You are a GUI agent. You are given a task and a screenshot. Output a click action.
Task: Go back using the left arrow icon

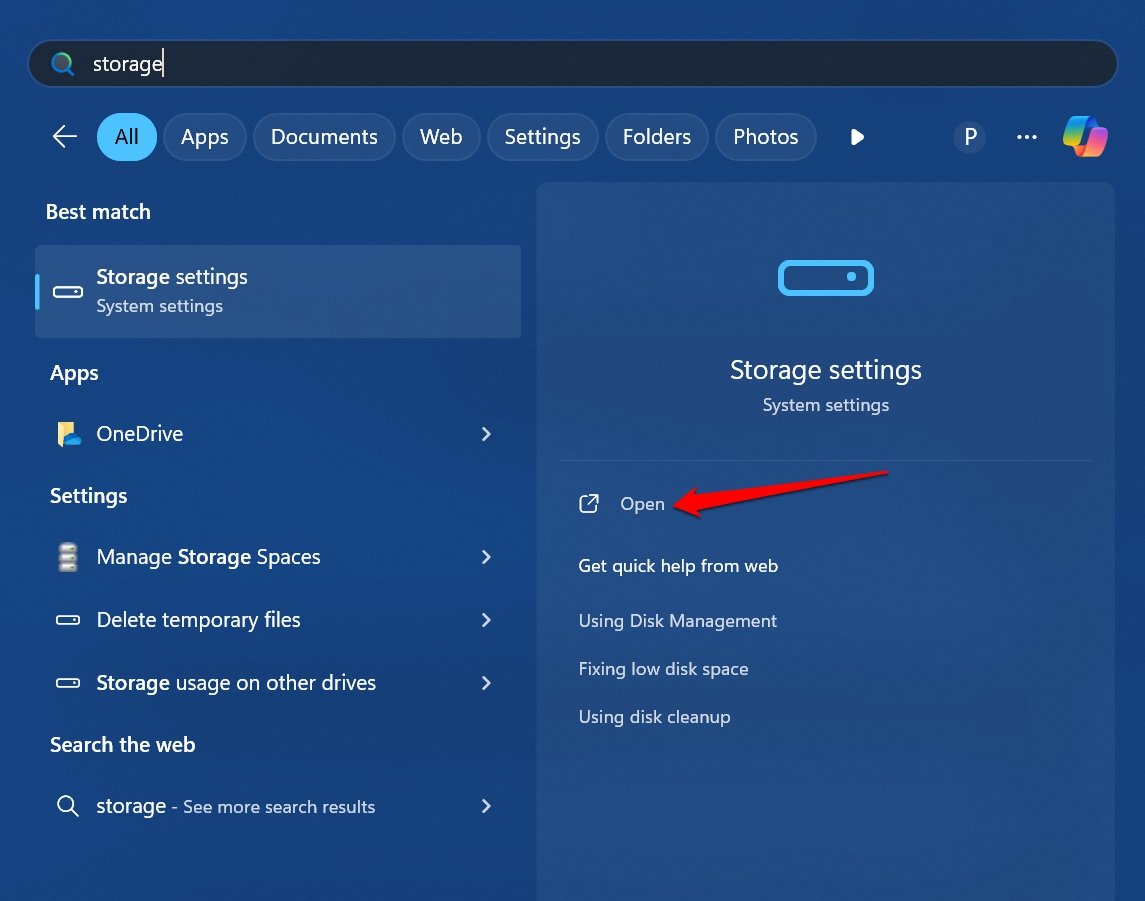click(65, 137)
